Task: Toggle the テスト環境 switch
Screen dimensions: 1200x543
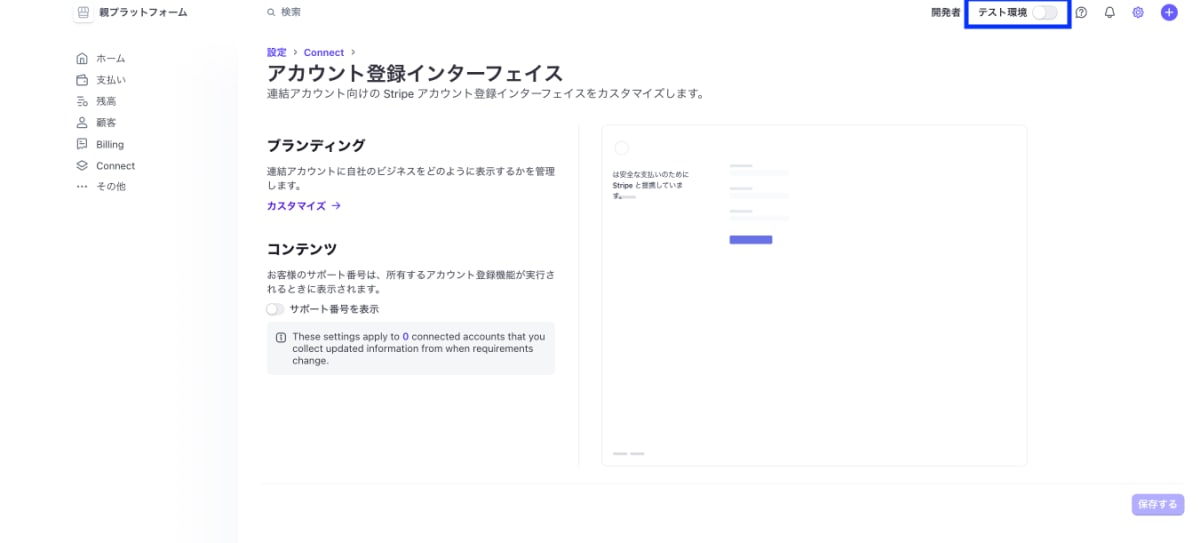Action: point(1044,13)
